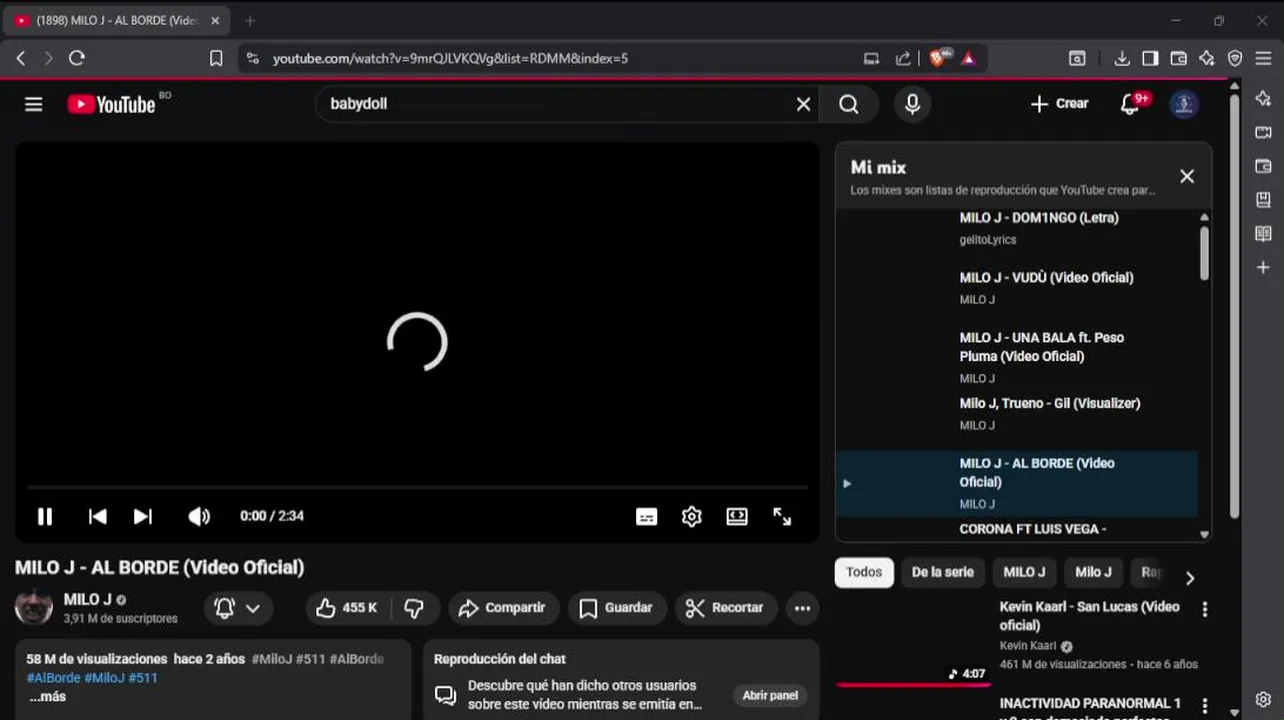1284x720 pixels.
Task: Open subscription notification bell dropdown
Action: pos(238,608)
